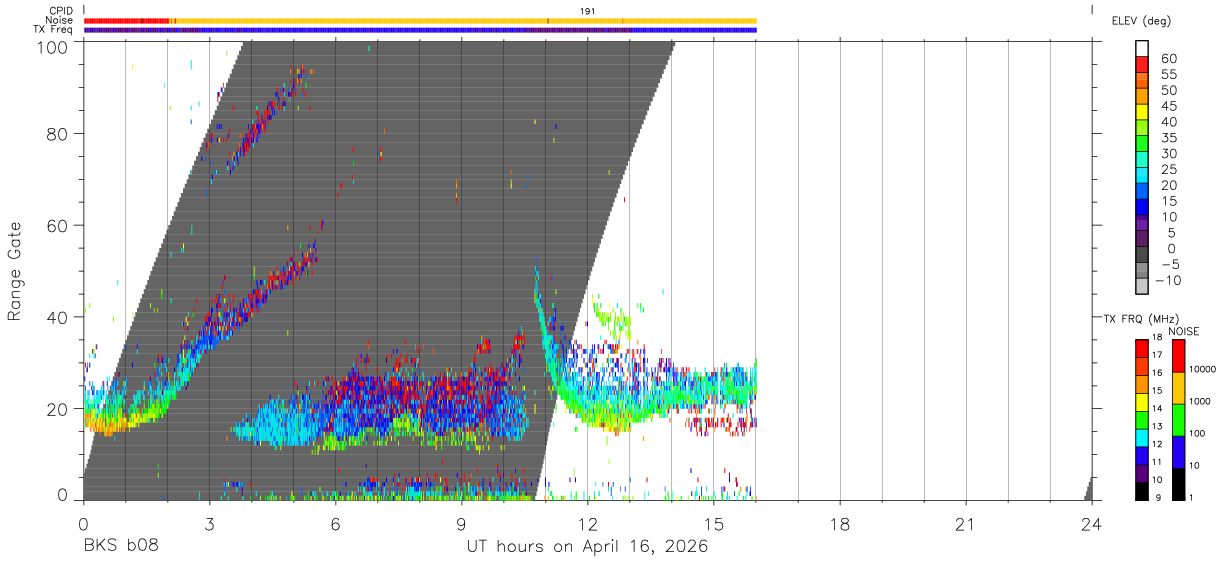The height and width of the screenshot is (567, 1228).
Task: Click the 40 tick on the Range Gate axis
Action: (x=56, y=317)
